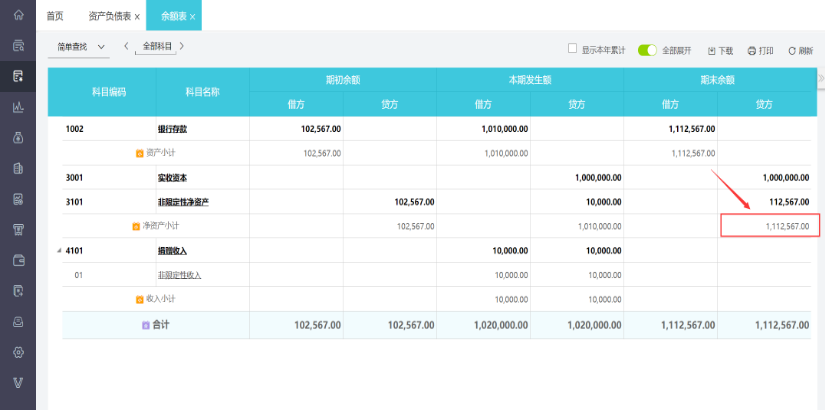Click 非限定性净资产 closing credit 112,567.00
The image size is (825, 410).
coord(791,202)
